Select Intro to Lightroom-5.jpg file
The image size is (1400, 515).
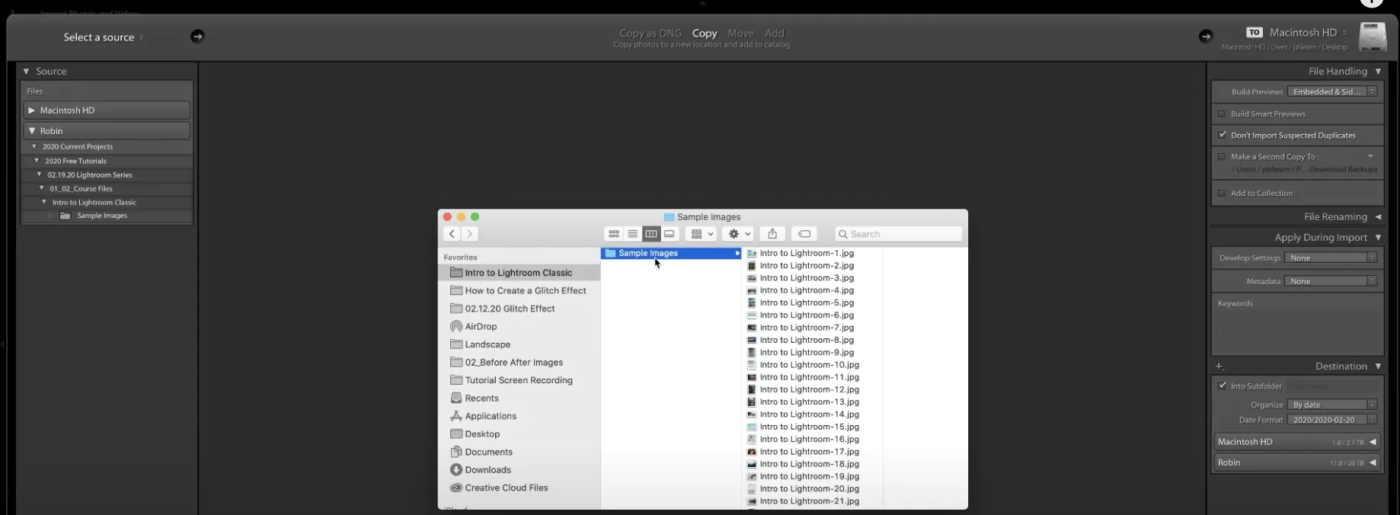pyautogui.click(x=806, y=303)
